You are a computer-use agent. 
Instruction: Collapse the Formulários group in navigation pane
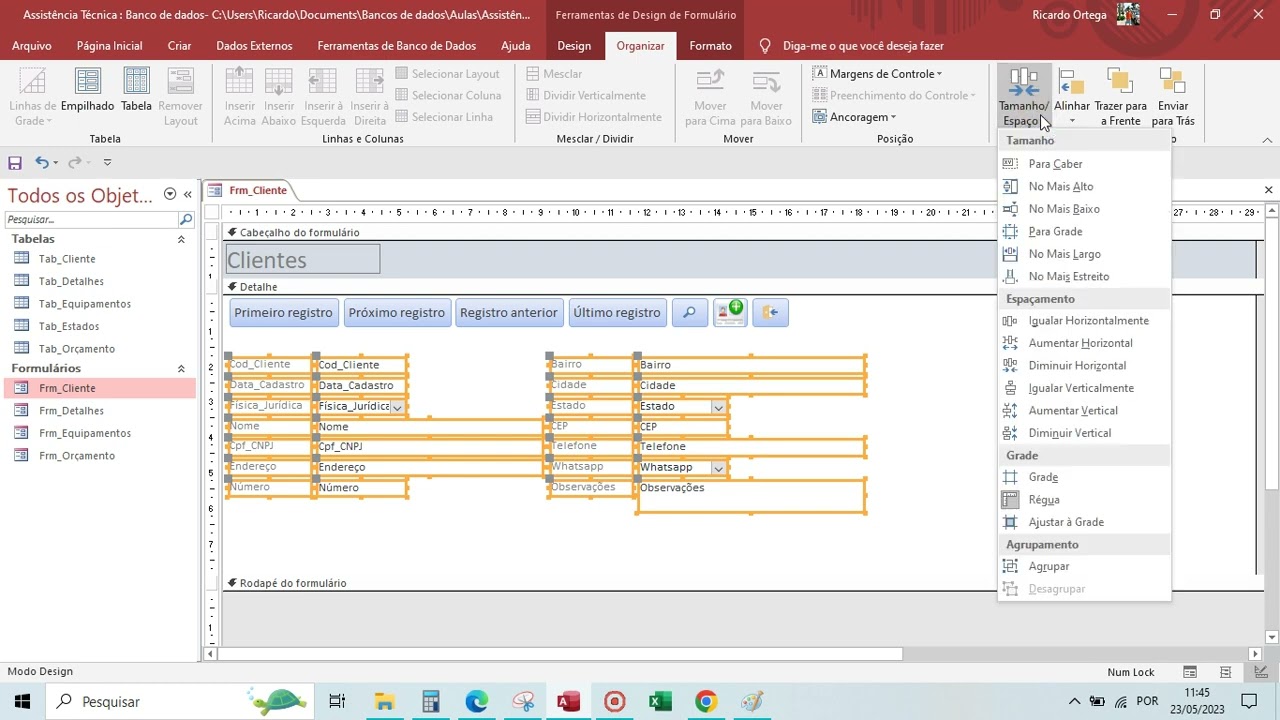[181, 369]
